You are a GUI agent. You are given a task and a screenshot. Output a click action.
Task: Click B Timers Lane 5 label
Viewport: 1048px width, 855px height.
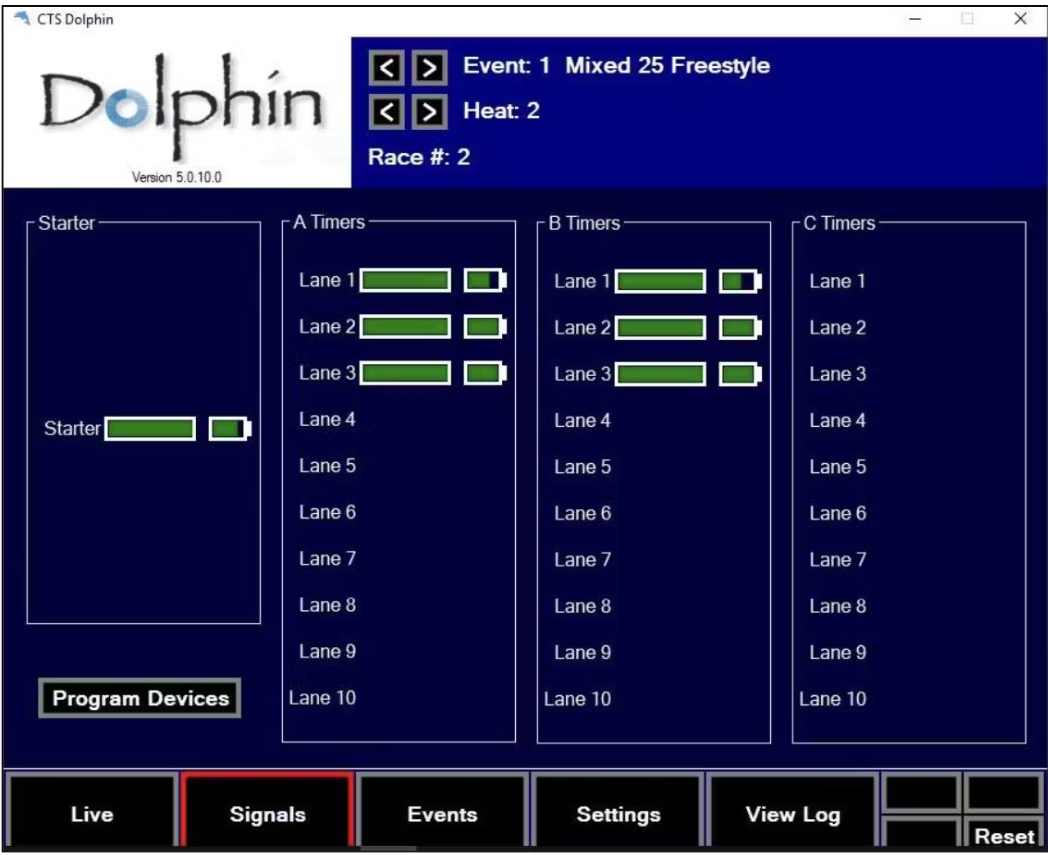point(582,467)
